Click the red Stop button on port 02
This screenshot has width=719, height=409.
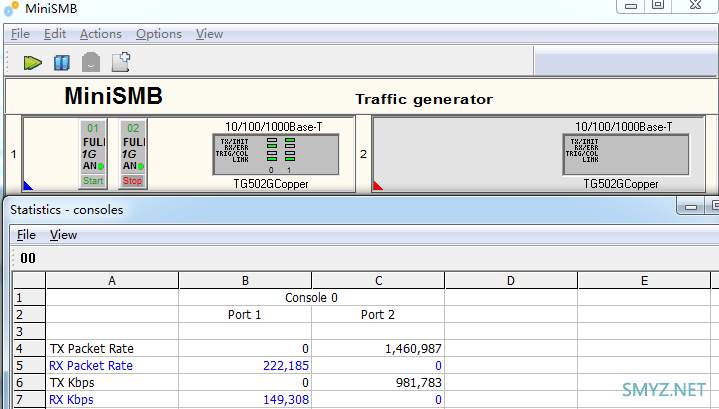point(133,181)
